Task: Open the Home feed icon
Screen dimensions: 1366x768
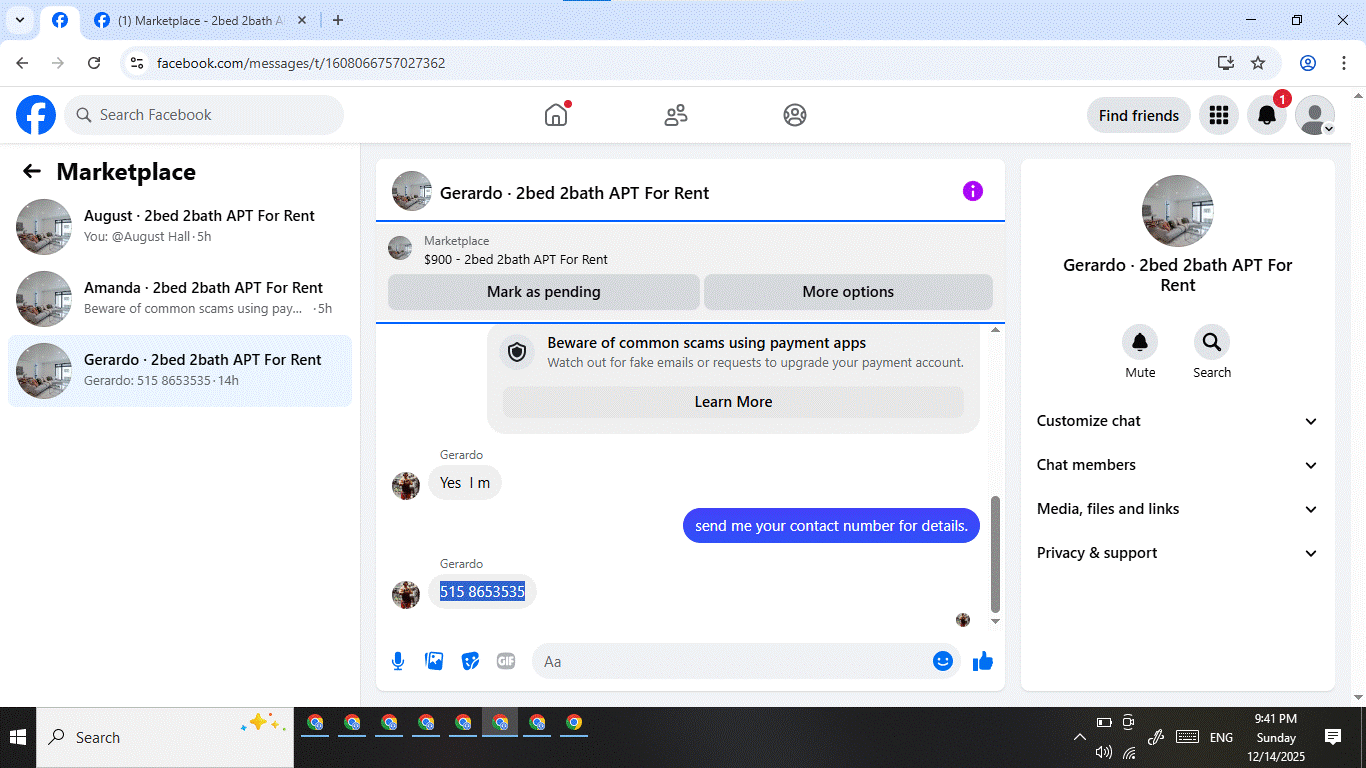Action: click(556, 115)
